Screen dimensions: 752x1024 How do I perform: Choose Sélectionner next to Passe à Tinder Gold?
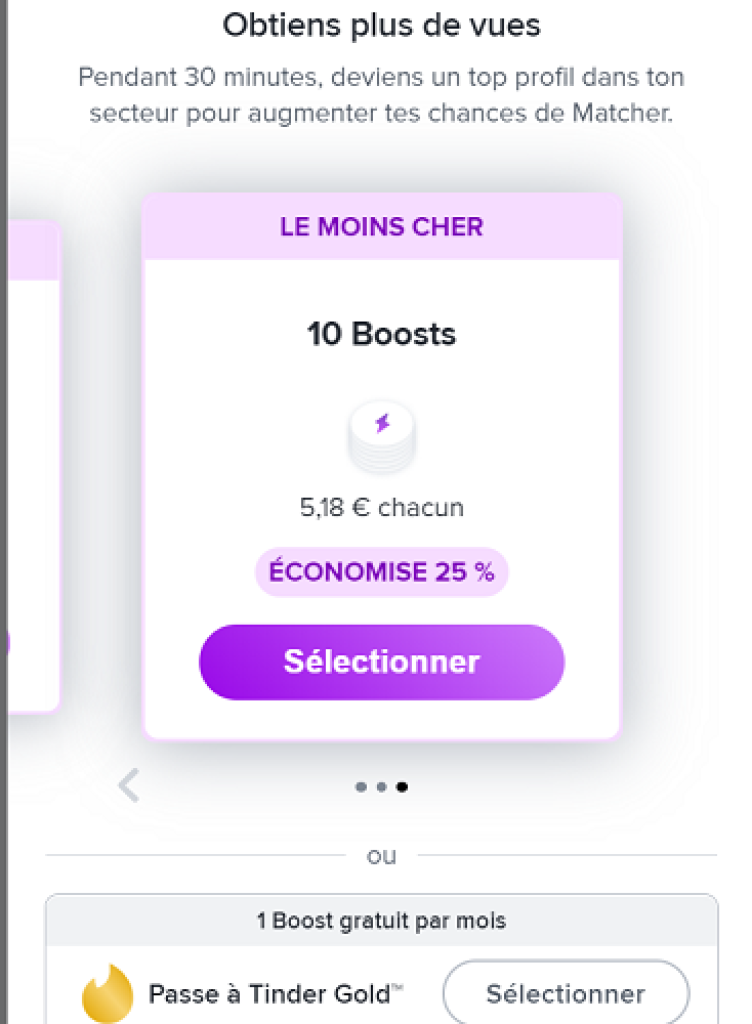(x=566, y=993)
